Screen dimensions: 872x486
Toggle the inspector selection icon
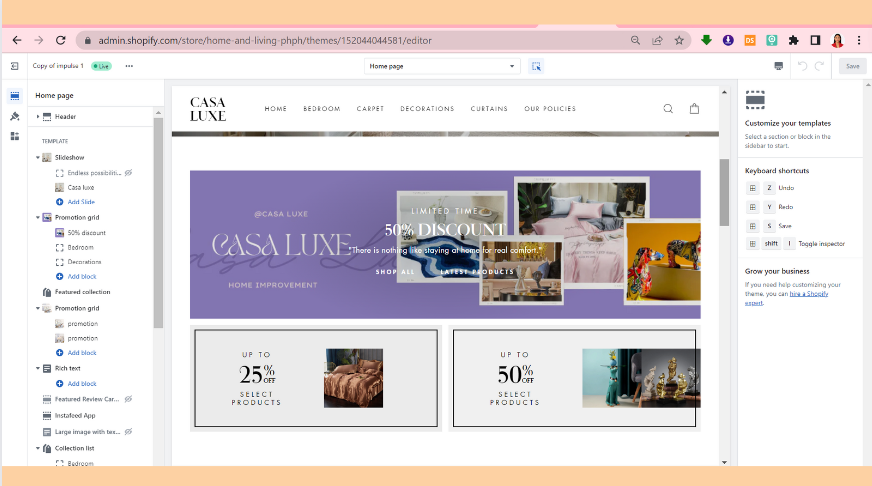click(536, 66)
